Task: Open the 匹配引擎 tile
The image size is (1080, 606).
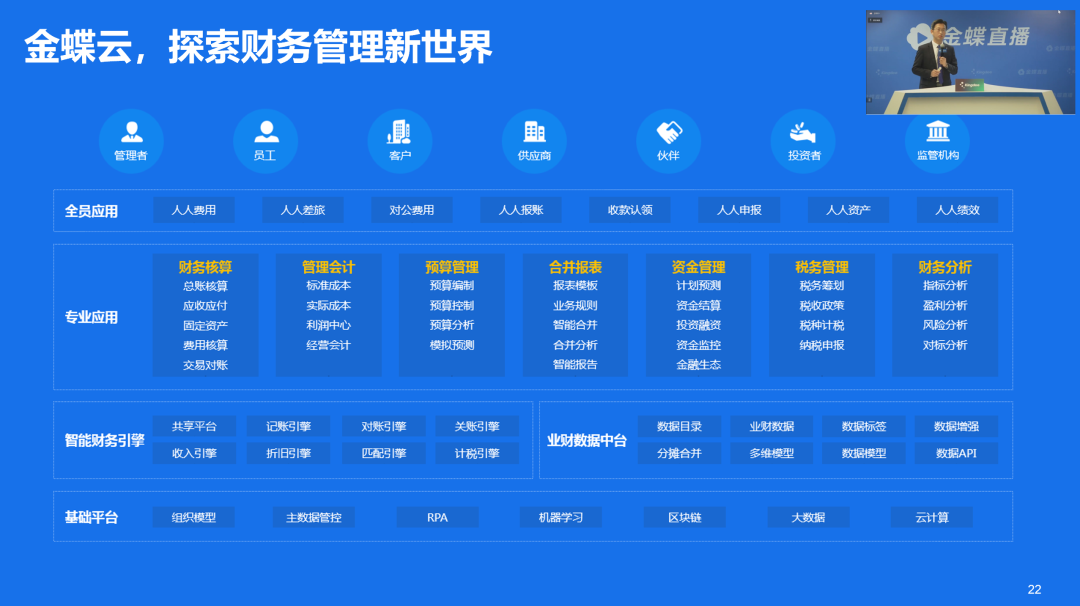Action: (384, 453)
